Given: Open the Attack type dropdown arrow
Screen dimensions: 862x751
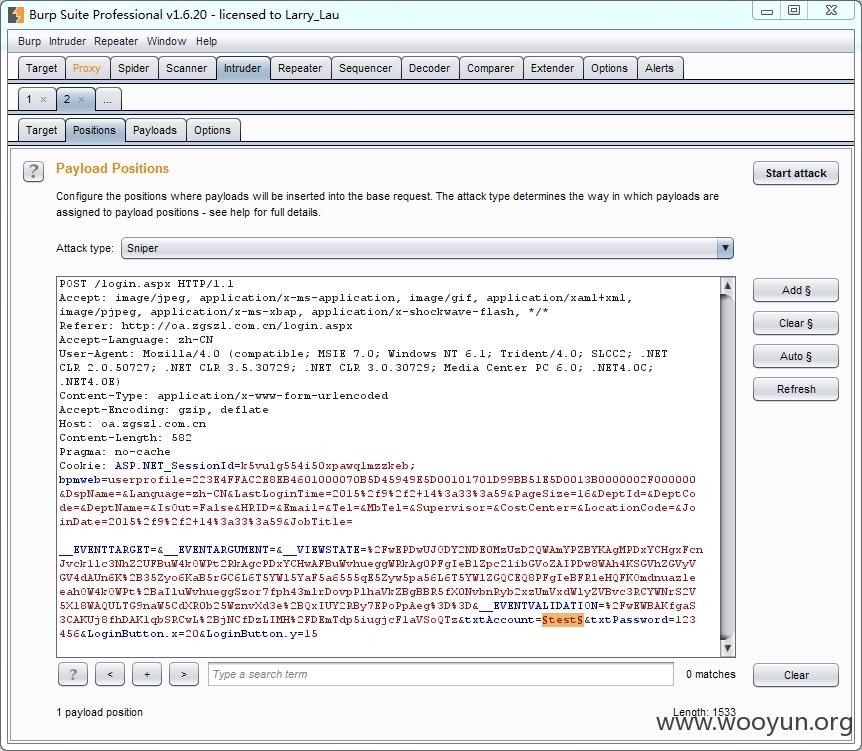Looking at the screenshot, I should tap(725, 248).
